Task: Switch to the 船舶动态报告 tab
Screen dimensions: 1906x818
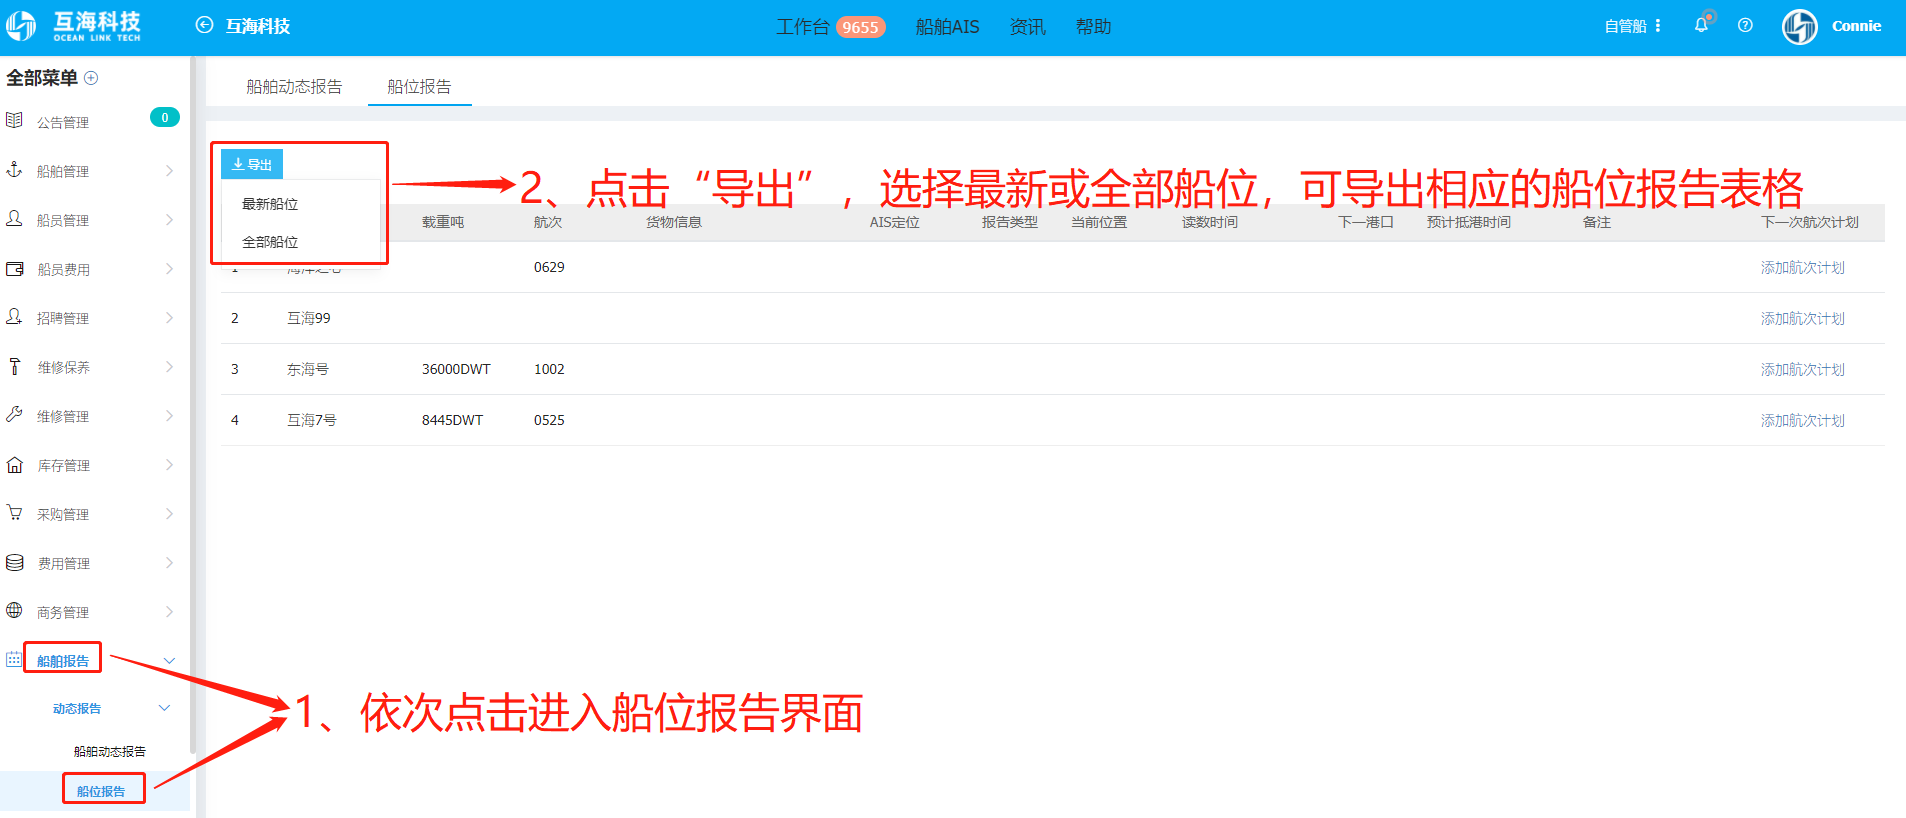Action: point(294,87)
